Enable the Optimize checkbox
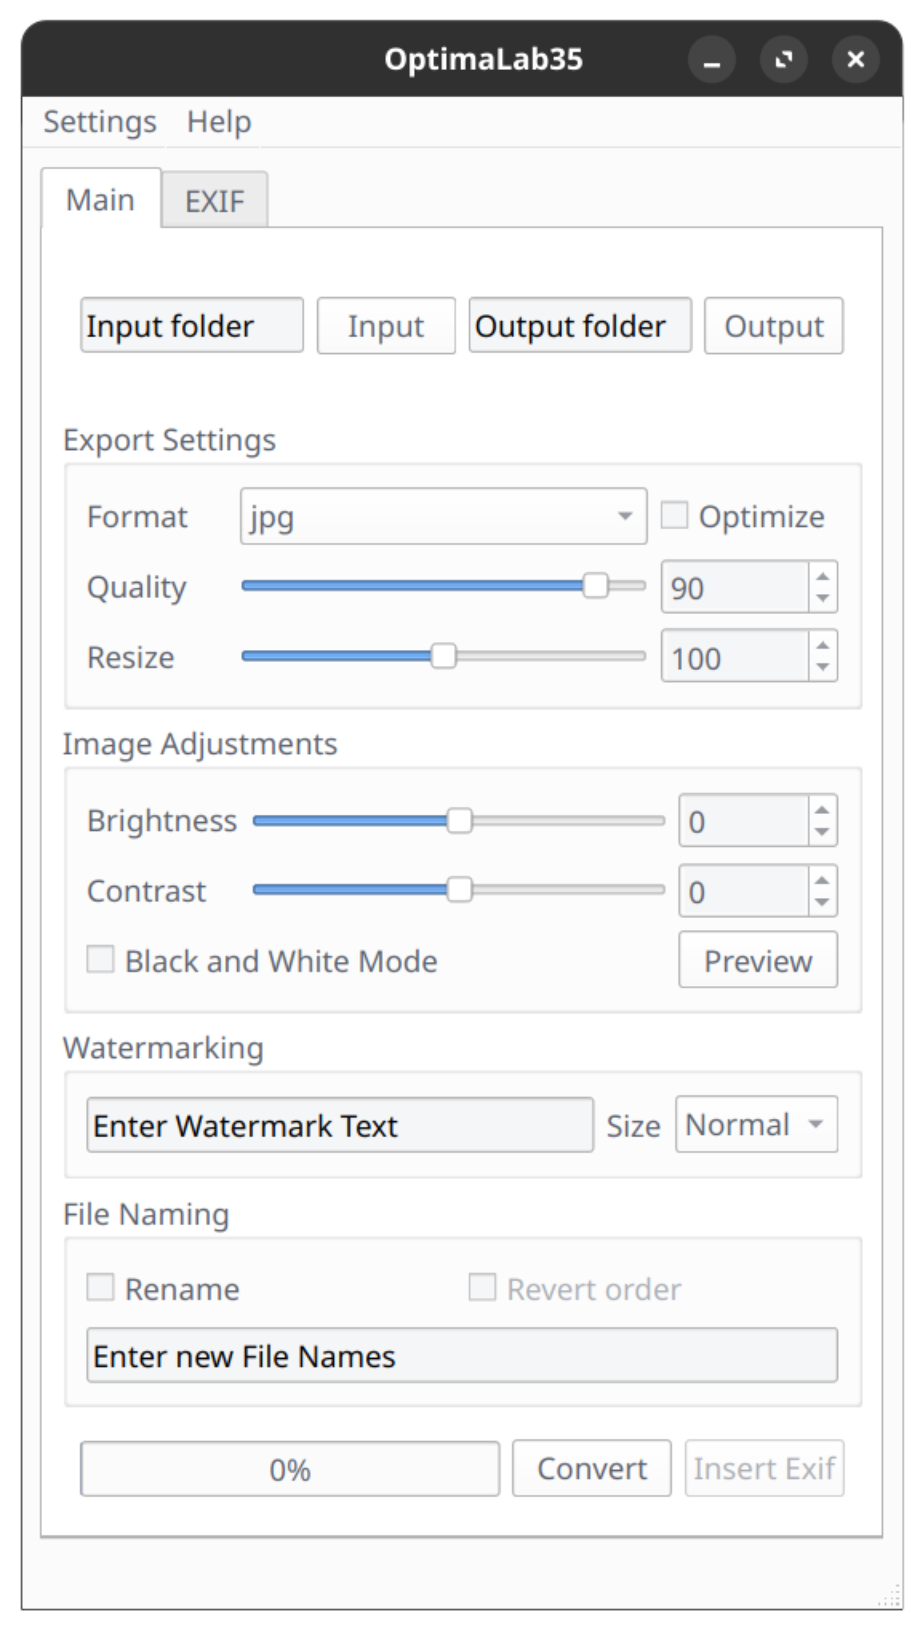This screenshot has width=924, height=1632. point(675,516)
